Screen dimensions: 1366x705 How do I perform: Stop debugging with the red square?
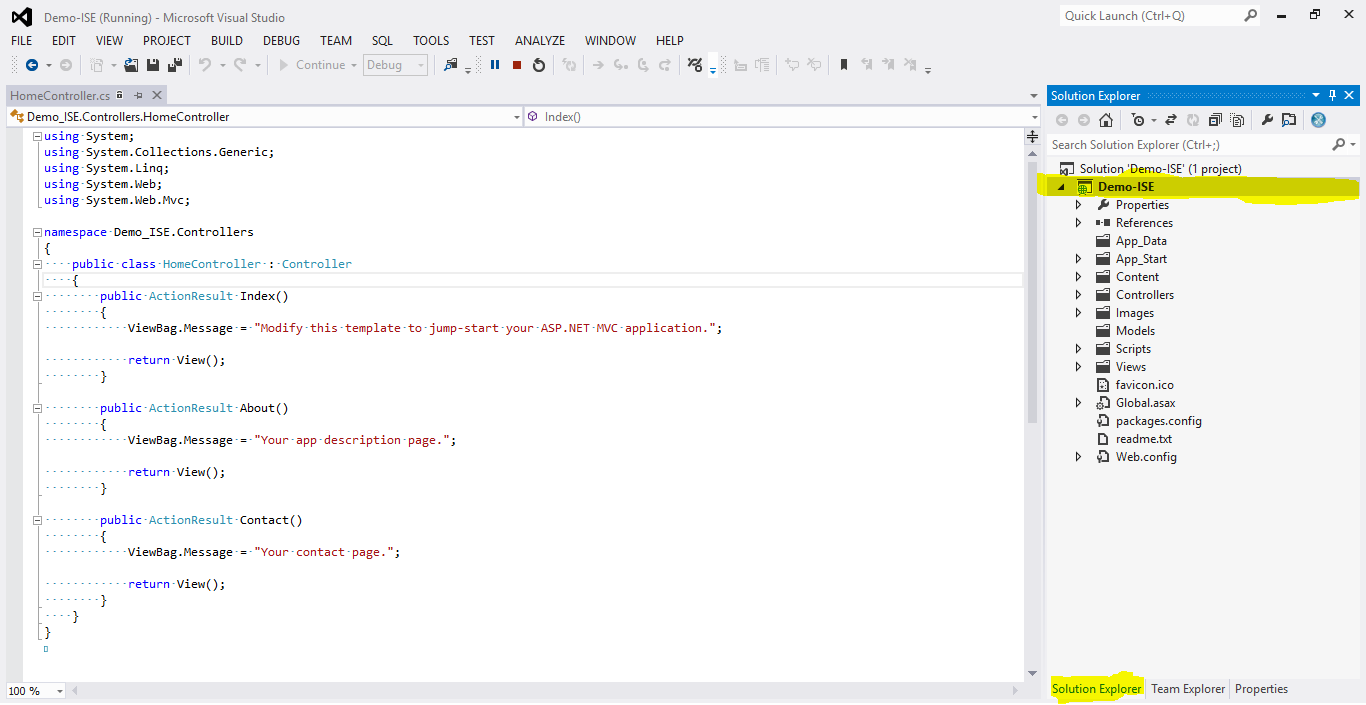pos(517,65)
